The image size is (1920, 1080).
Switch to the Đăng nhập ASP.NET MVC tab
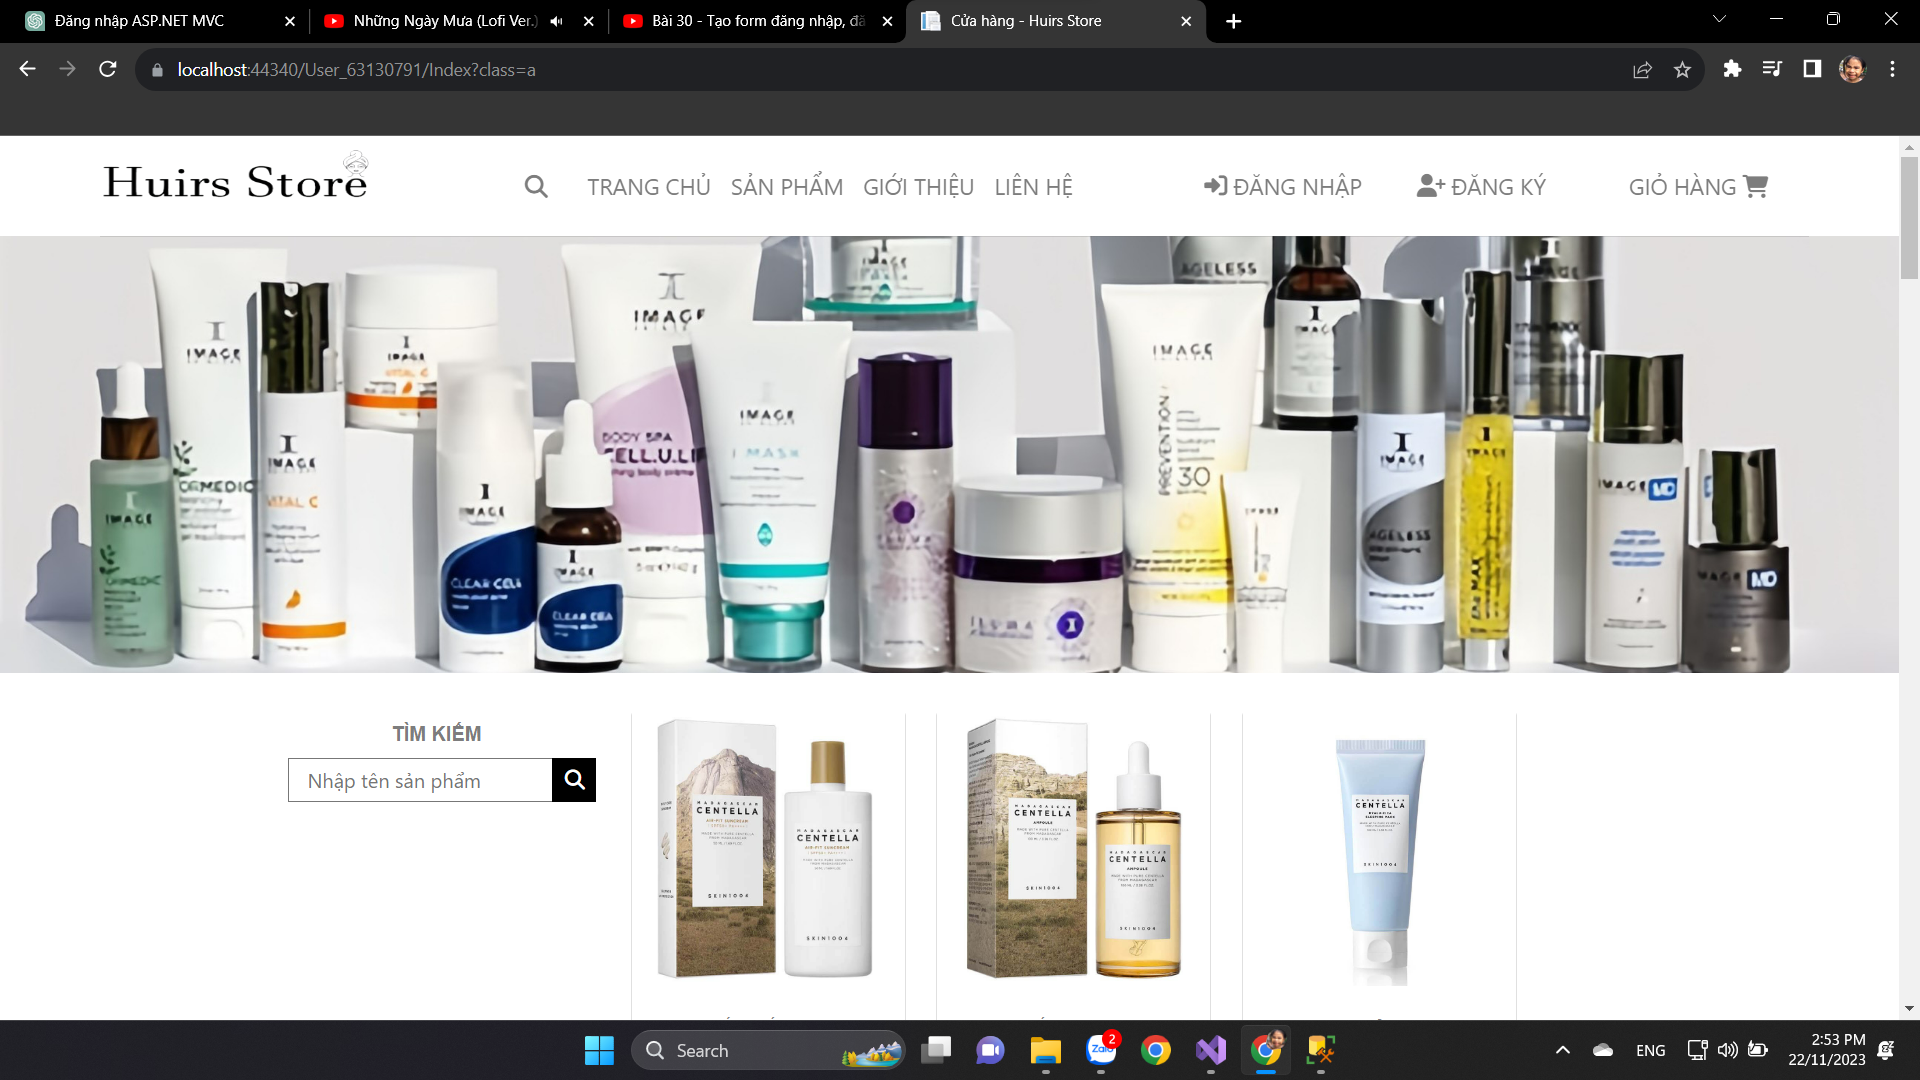pyautogui.click(x=140, y=21)
